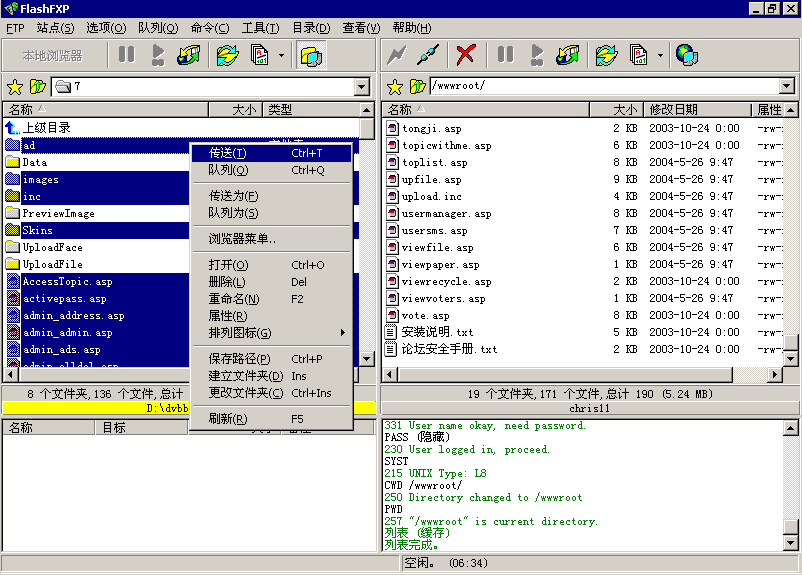Click the 上级目录 parent folder icon
Image resolution: width=802 pixels, height=575 pixels.
tap(13, 128)
